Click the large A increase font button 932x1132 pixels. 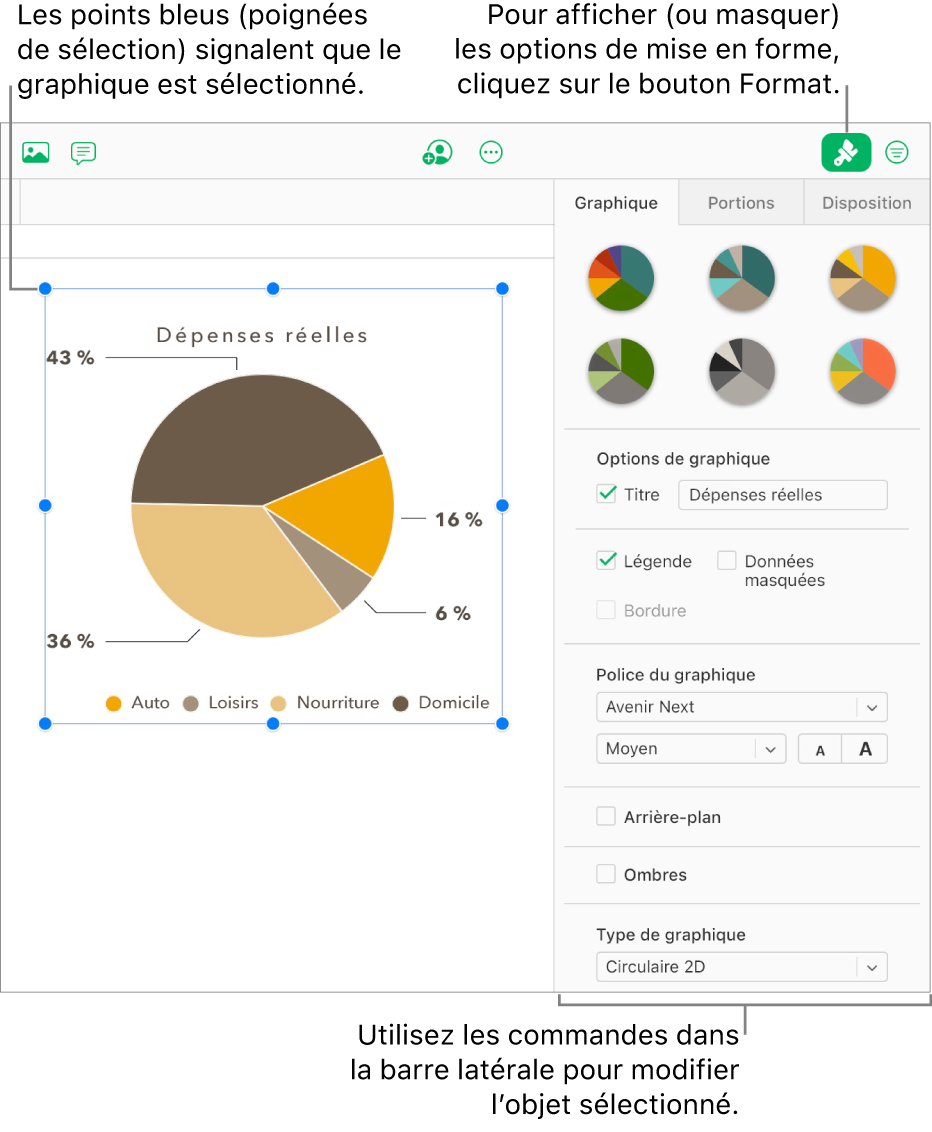865,749
